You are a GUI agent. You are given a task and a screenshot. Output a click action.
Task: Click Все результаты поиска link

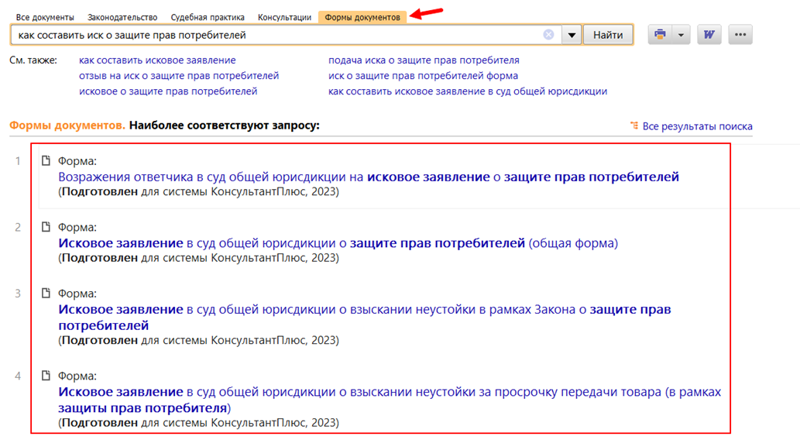click(697, 126)
